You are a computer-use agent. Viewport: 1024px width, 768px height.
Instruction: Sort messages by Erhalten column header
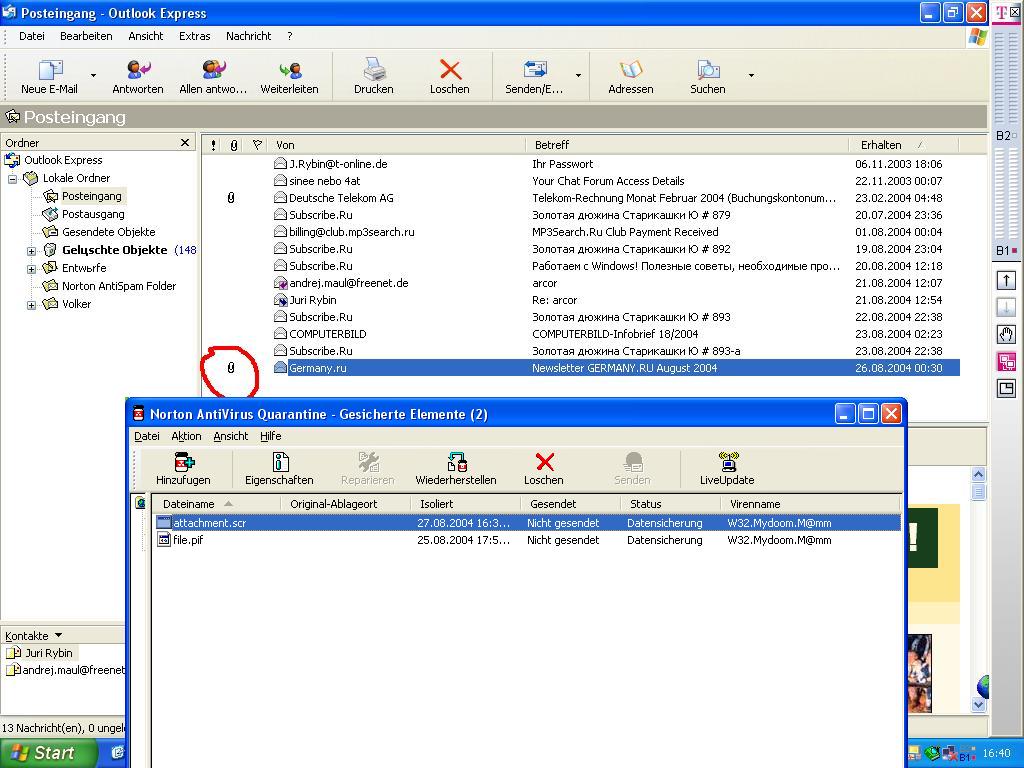(x=904, y=145)
